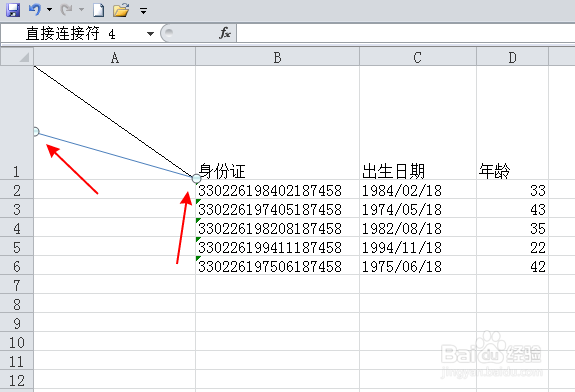Select cell with ID 330226198402187458
Image resolution: width=575 pixels, height=392 pixels.
278,189
